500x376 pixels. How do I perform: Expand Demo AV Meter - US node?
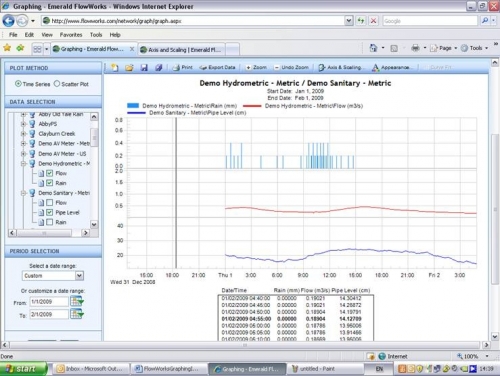[x=23, y=154]
